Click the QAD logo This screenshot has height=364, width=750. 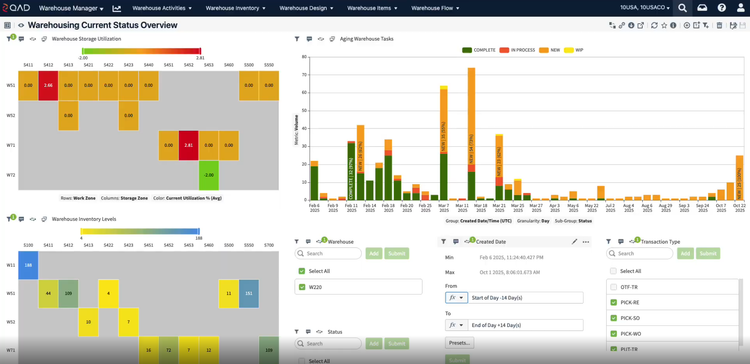[16, 8]
